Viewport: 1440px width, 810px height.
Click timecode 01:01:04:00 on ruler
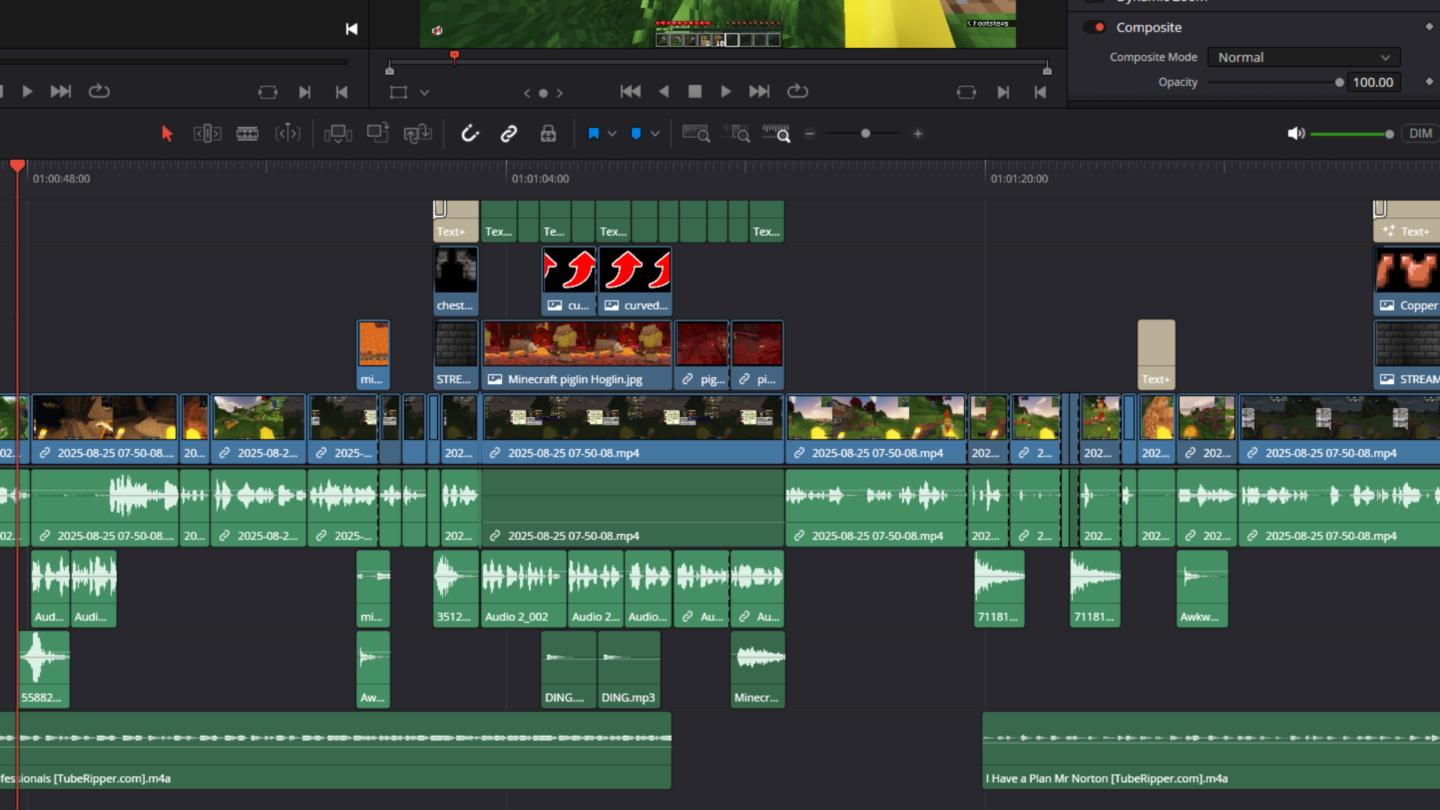point(540,179)
